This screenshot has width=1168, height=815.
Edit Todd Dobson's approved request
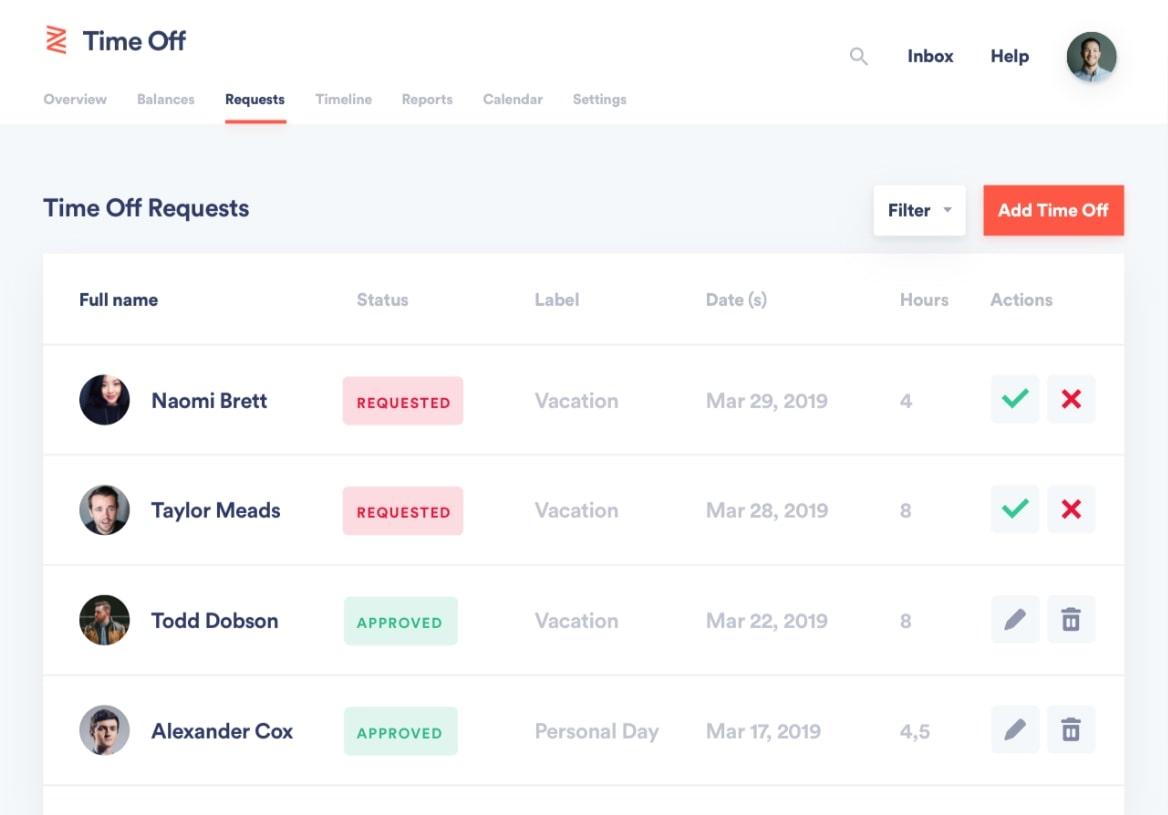click(x=1015, y=620)
